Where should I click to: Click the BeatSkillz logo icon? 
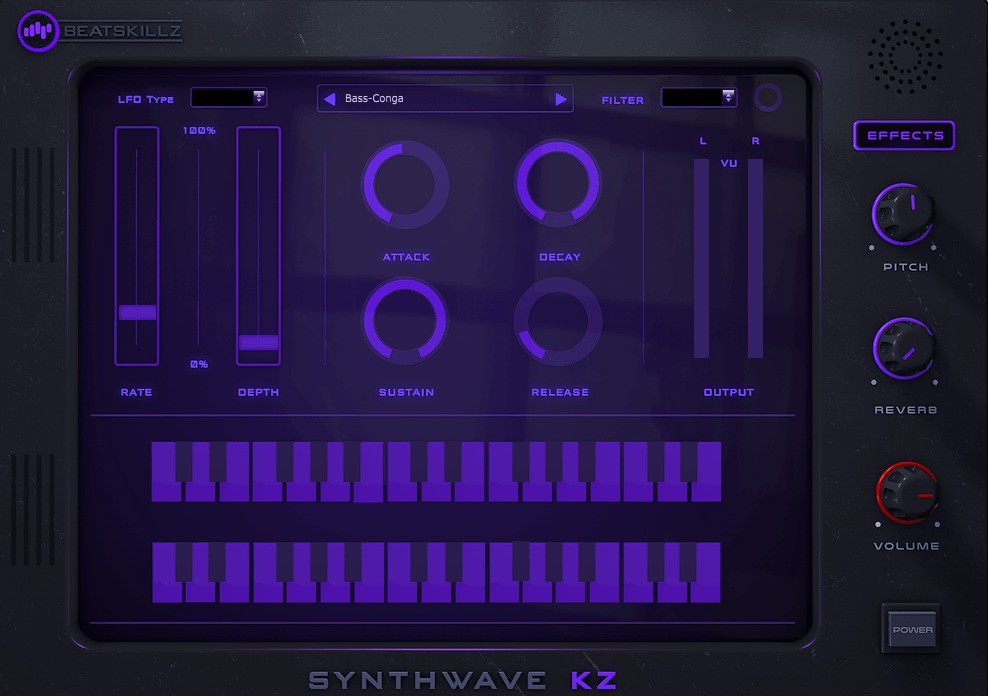(38, 30)
